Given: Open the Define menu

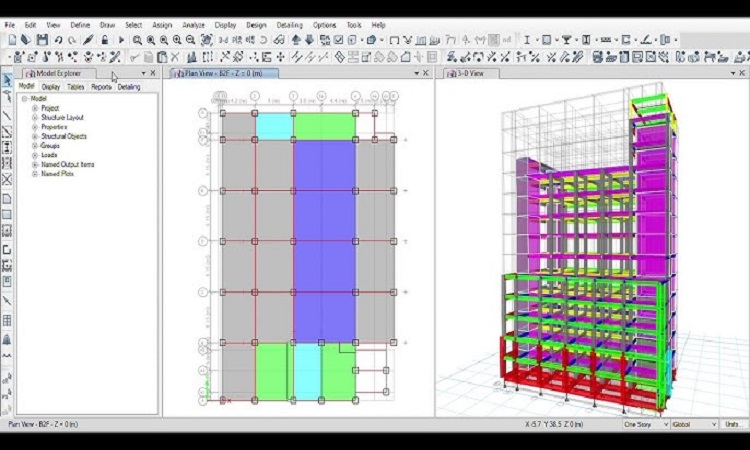Looking at the screenshot, I should tap(80, 24).
